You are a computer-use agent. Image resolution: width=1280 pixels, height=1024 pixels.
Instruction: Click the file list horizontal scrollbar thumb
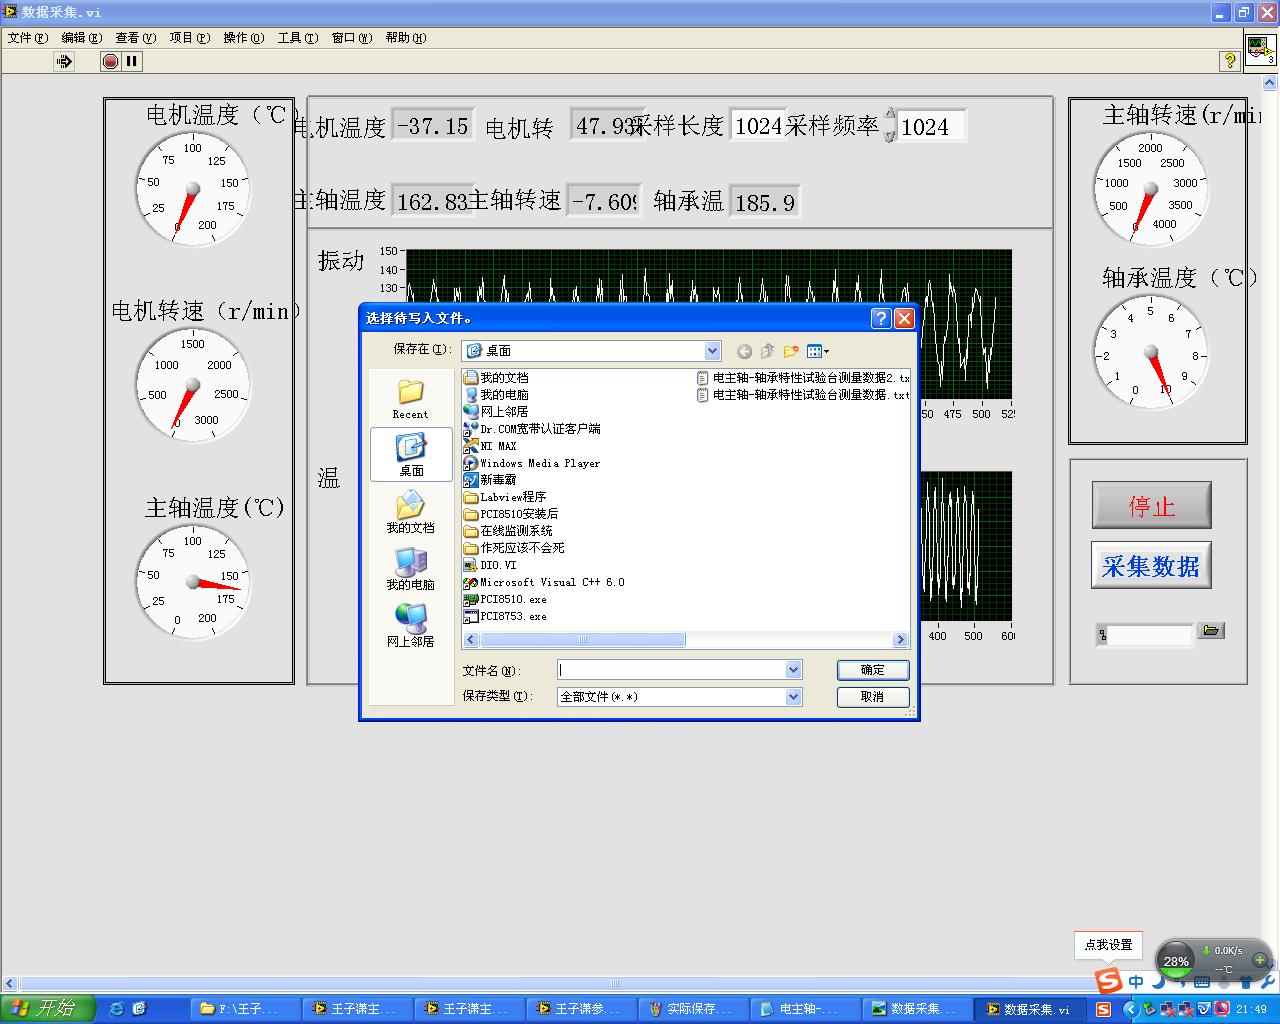[582, 640]
